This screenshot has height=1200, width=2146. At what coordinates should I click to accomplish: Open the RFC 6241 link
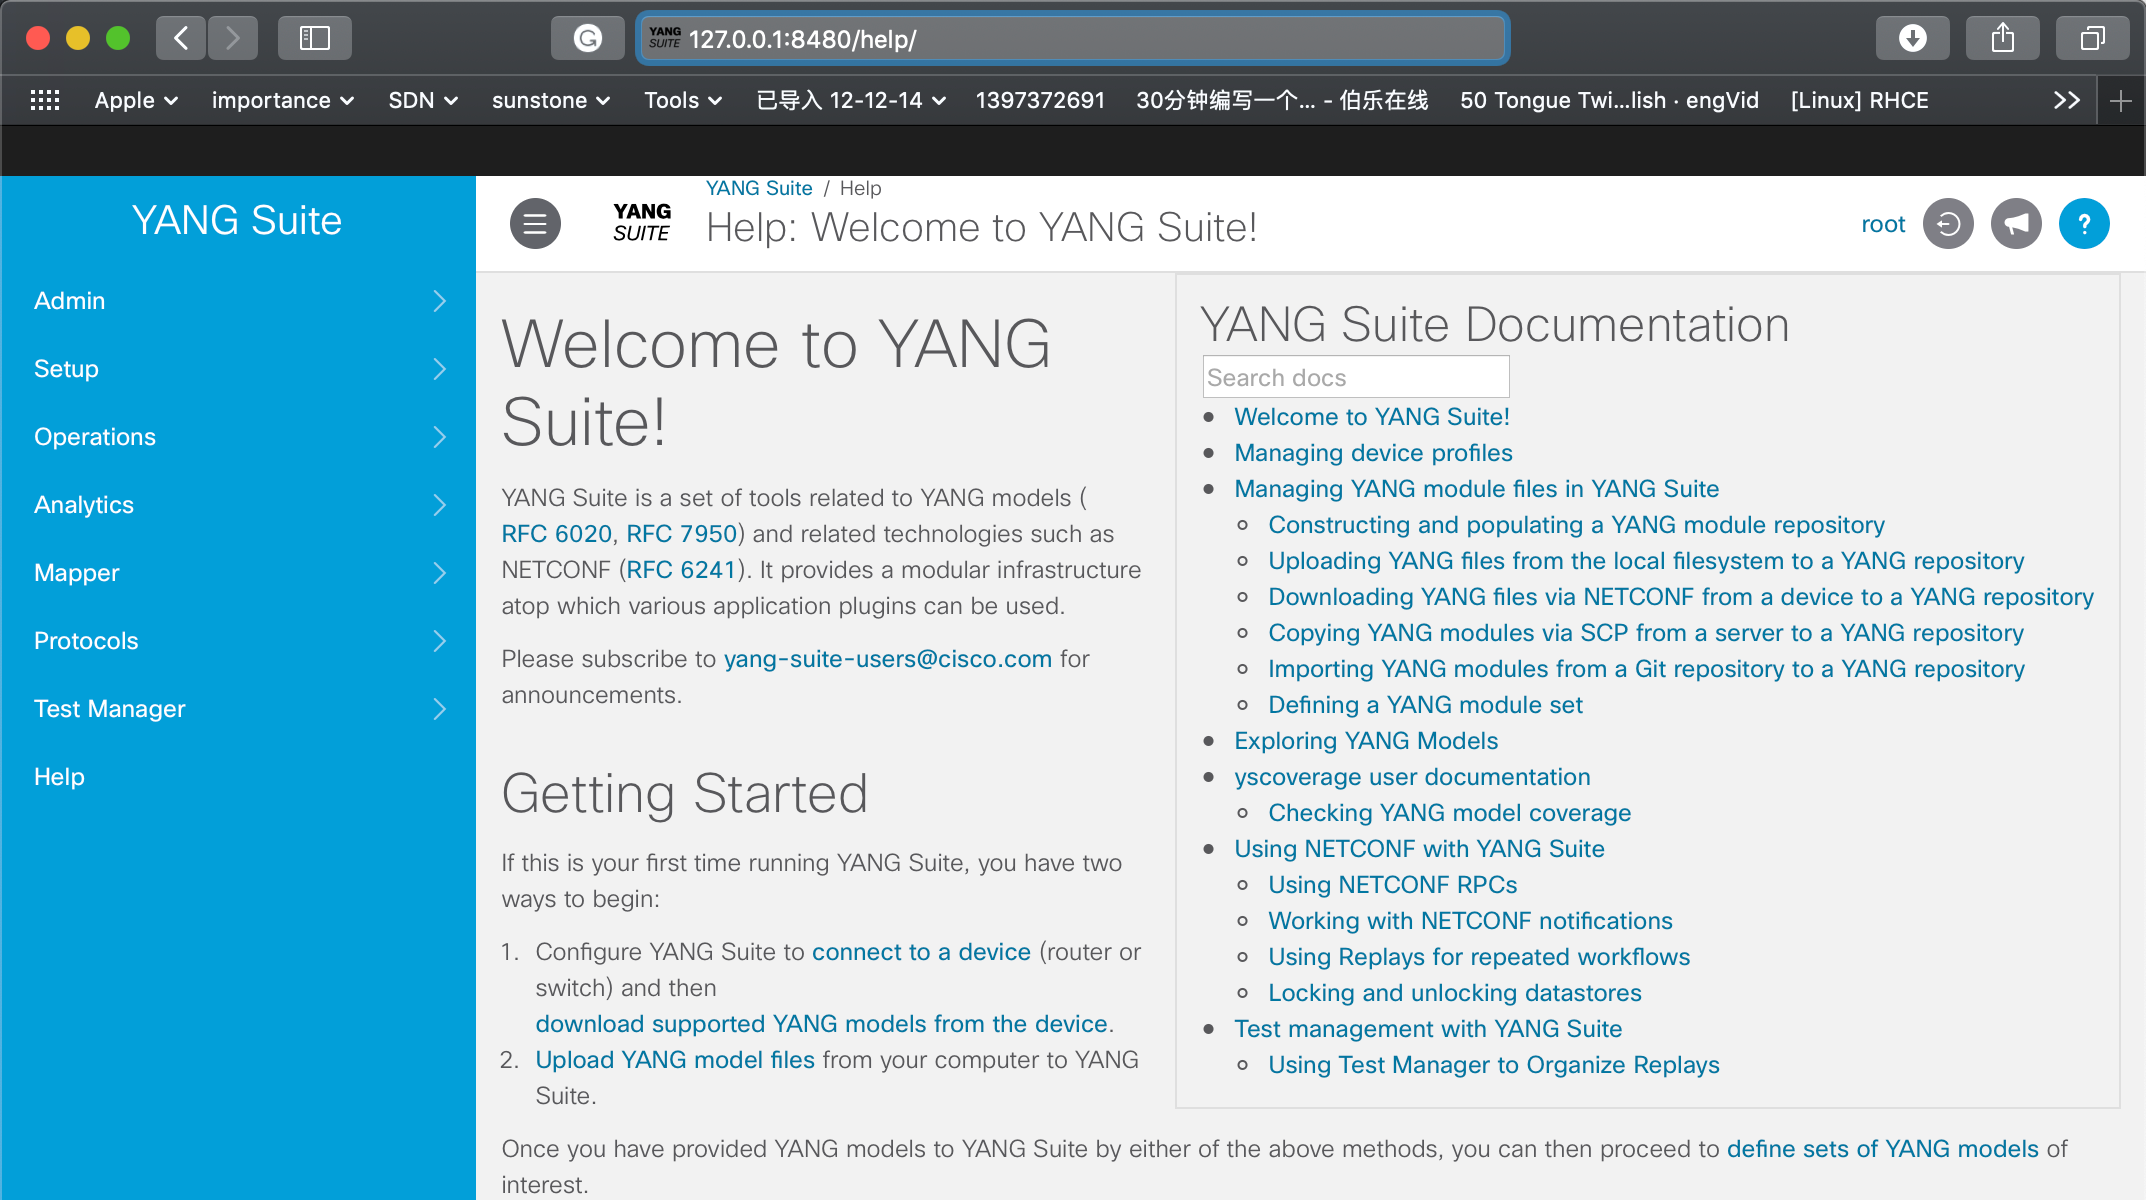681,570
